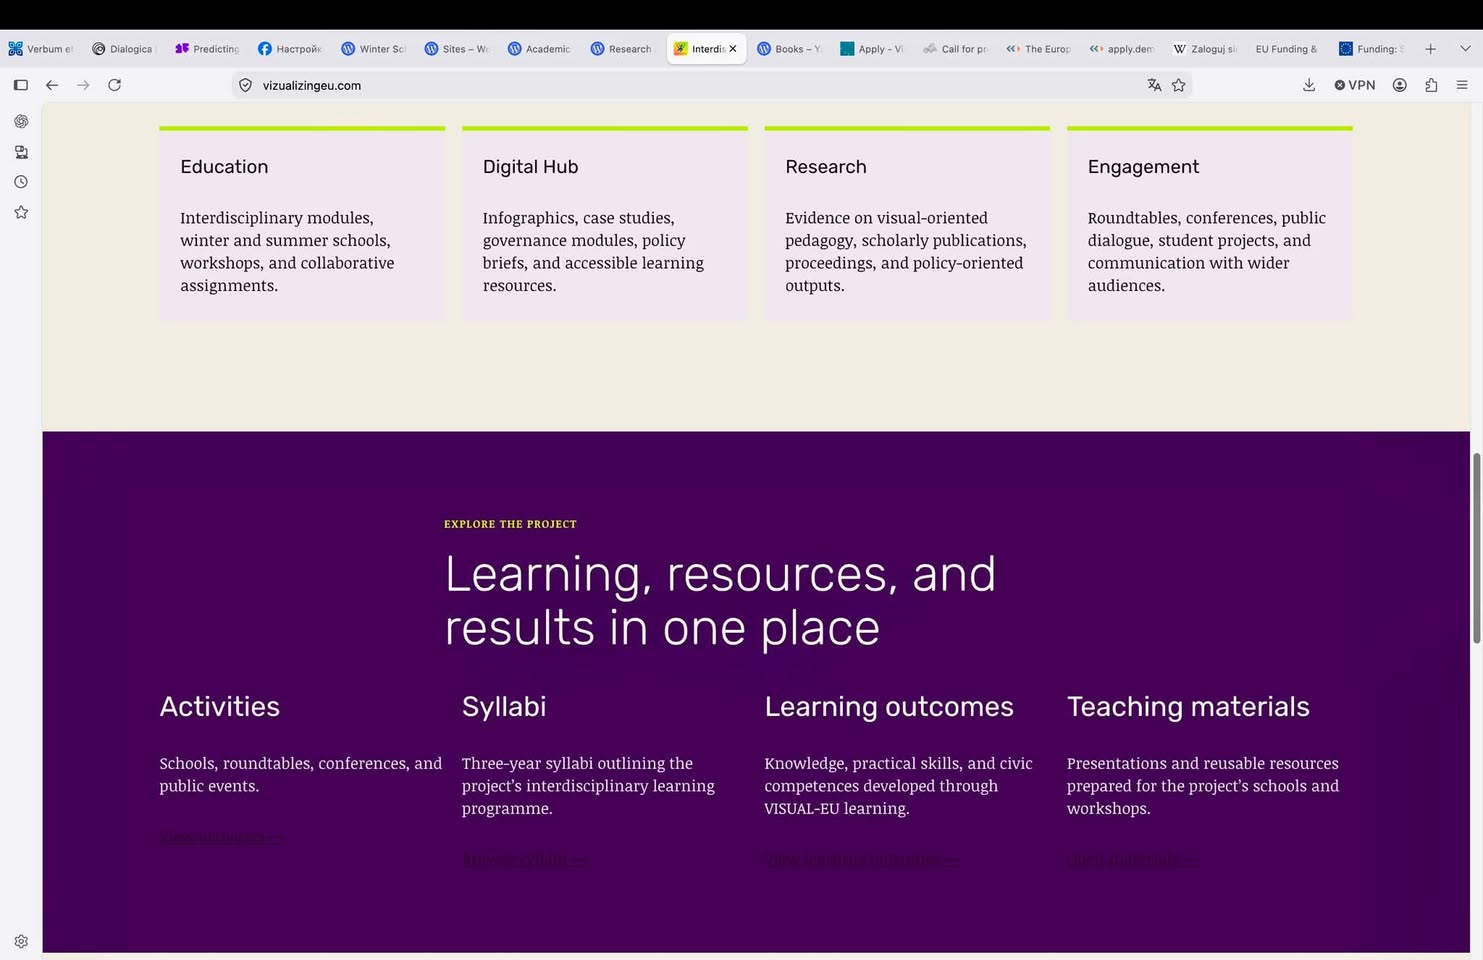
Task: Go back to the previous page
Action: pos(52,85)
